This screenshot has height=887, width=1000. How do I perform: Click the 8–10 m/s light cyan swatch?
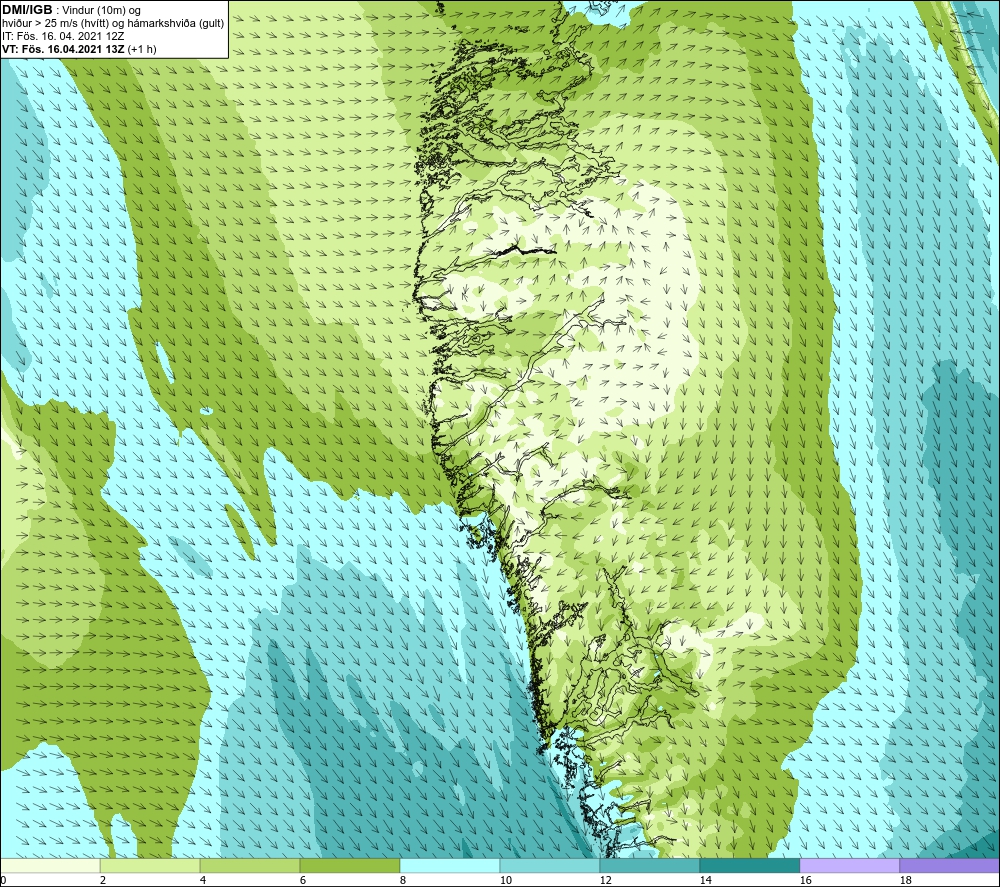(450, 865)
